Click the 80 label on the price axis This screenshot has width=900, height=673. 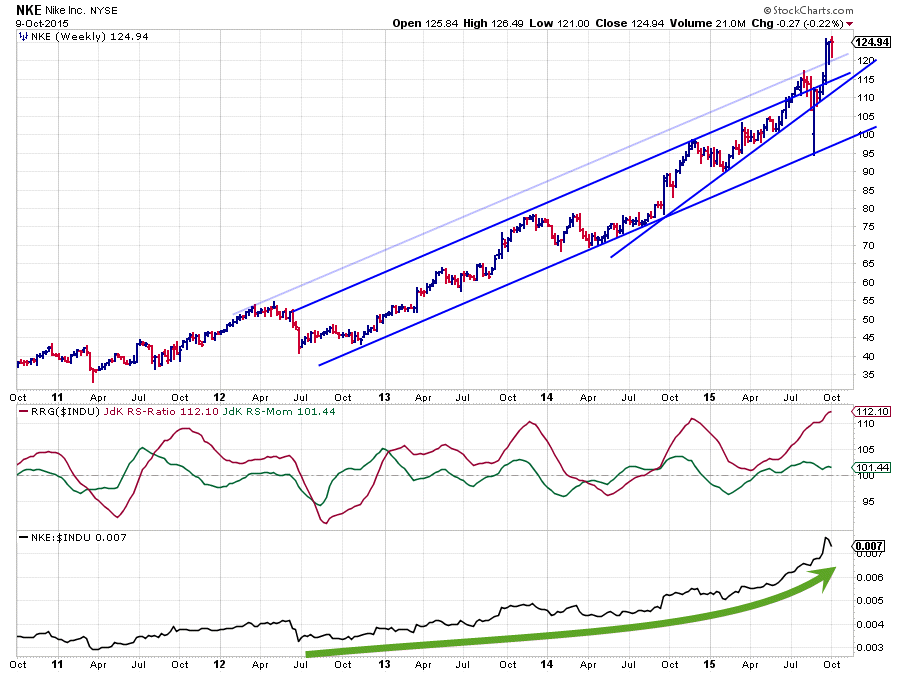868,209
